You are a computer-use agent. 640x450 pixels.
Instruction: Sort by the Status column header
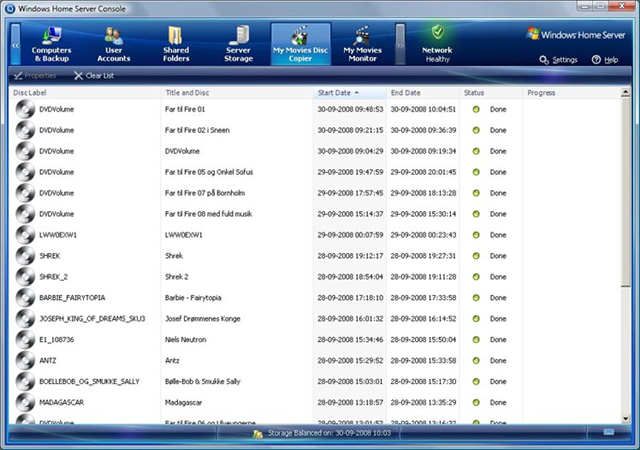pos(491,93)
